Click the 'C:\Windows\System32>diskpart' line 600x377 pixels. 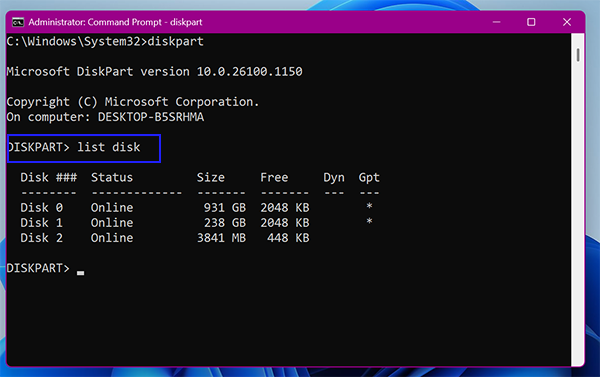[105, 41]
